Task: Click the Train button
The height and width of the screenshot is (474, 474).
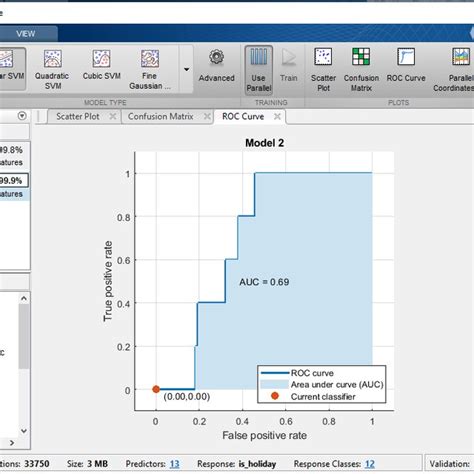Action: 288,70
